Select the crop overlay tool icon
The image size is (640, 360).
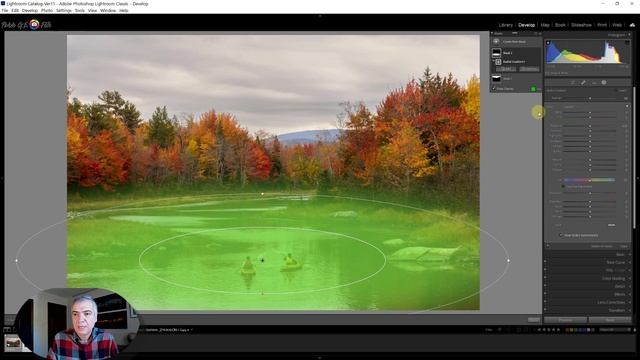point(573,82)
